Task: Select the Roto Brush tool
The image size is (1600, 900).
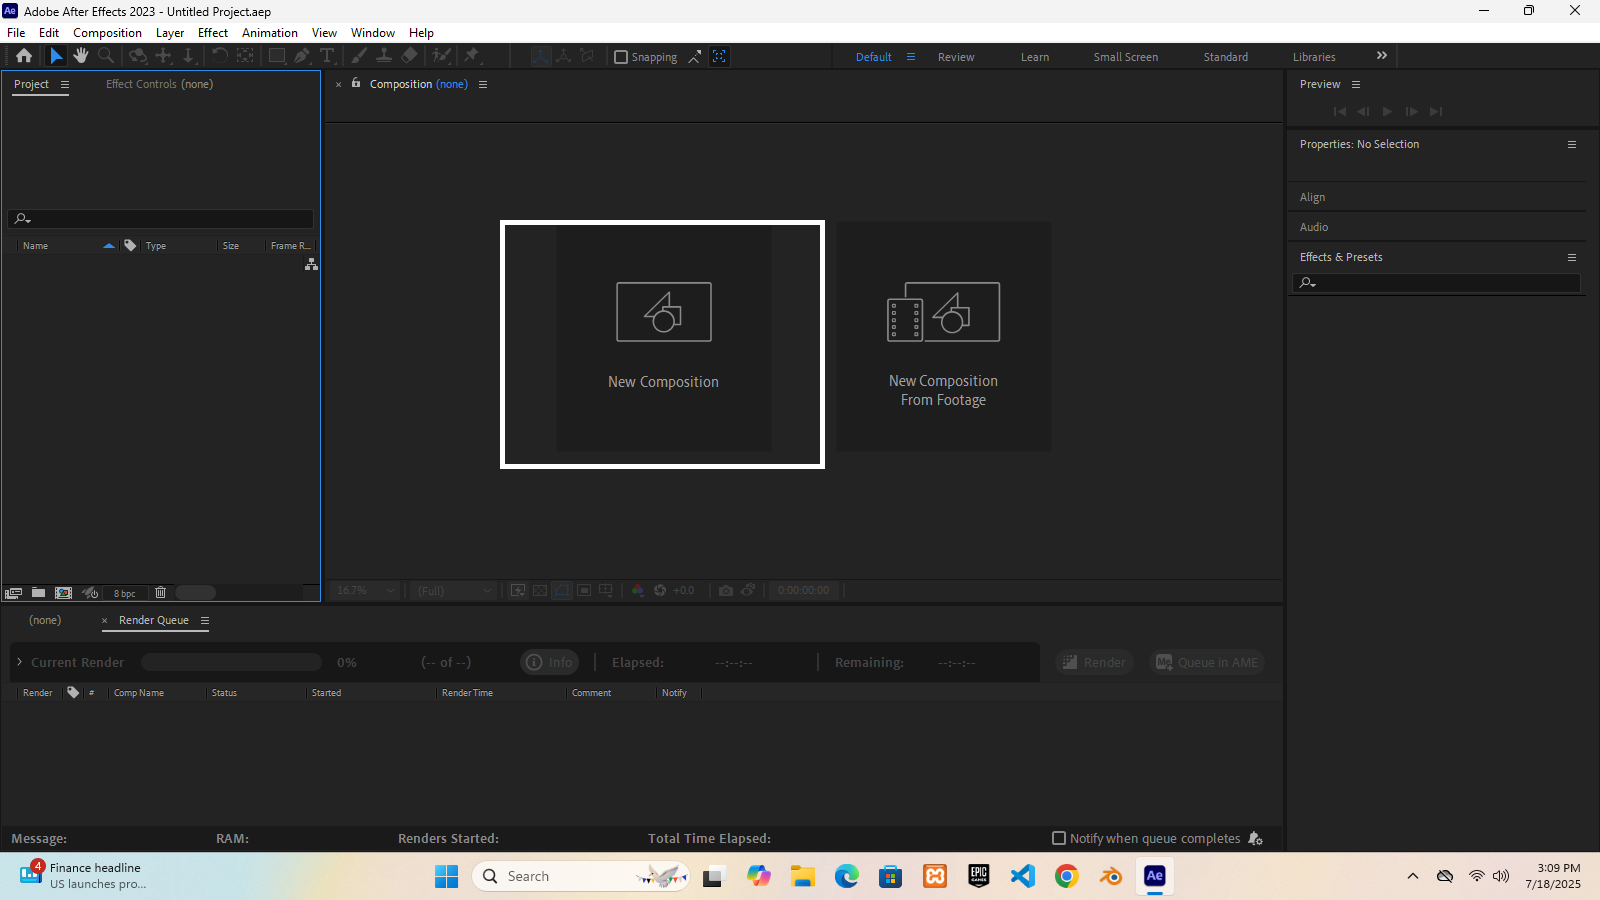Action: pos(442,56)
